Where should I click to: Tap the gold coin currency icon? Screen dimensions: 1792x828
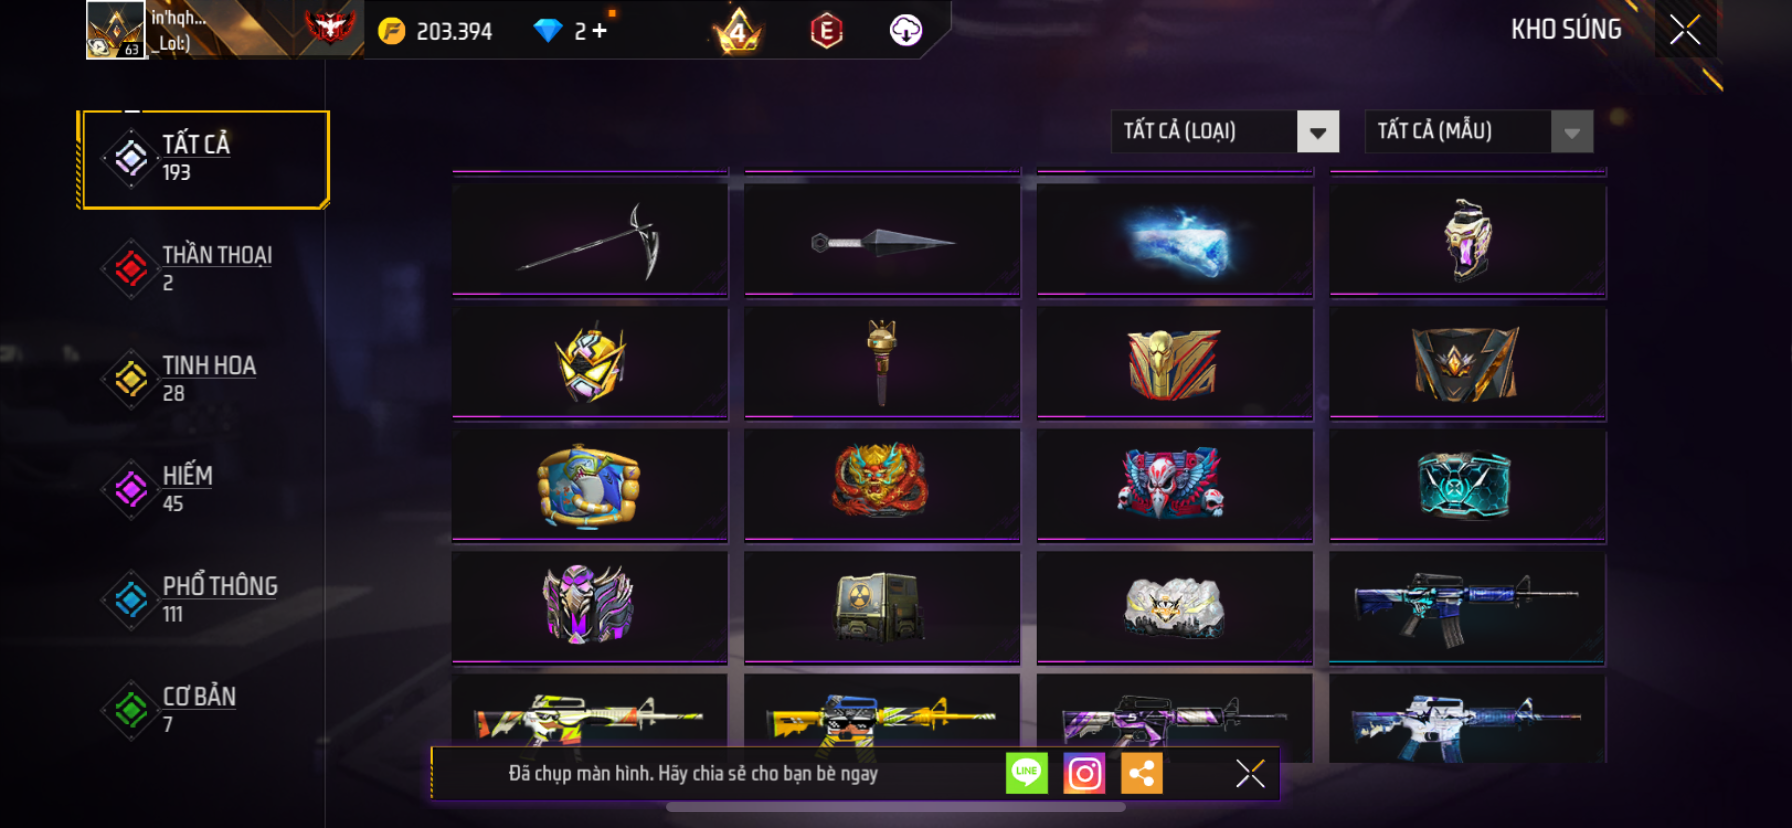[x=392, y=31]
